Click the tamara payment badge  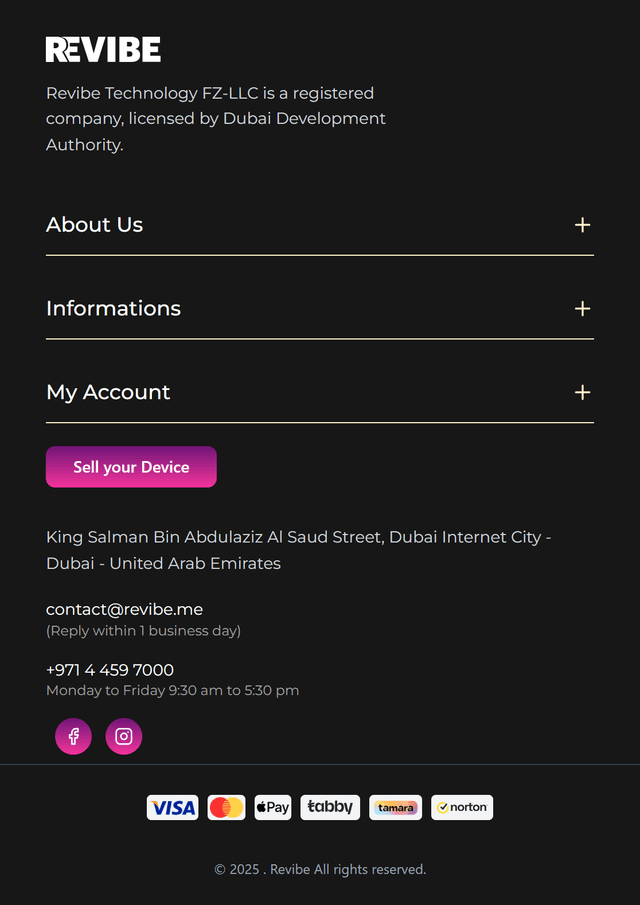396,808
